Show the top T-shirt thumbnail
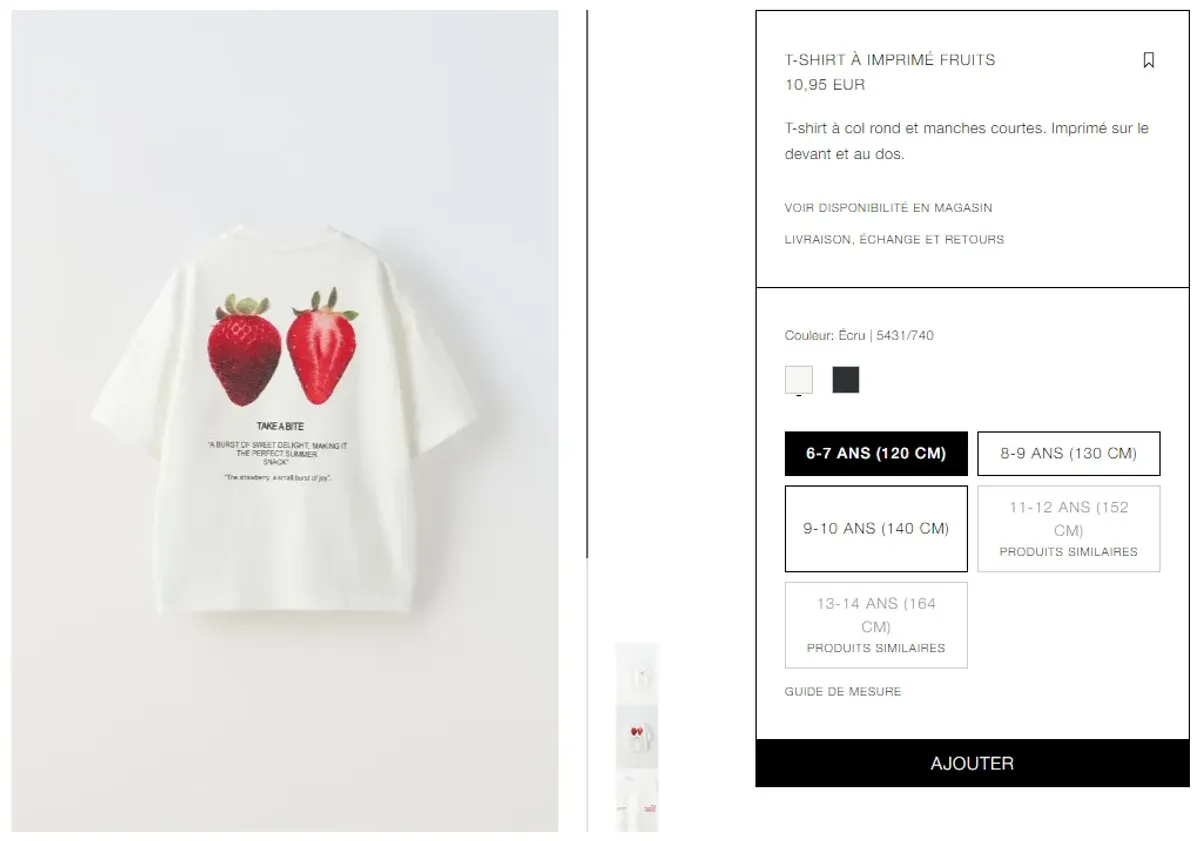This screenshot has width=1200, height=841. pyautogui.click(x=637, y=673)
